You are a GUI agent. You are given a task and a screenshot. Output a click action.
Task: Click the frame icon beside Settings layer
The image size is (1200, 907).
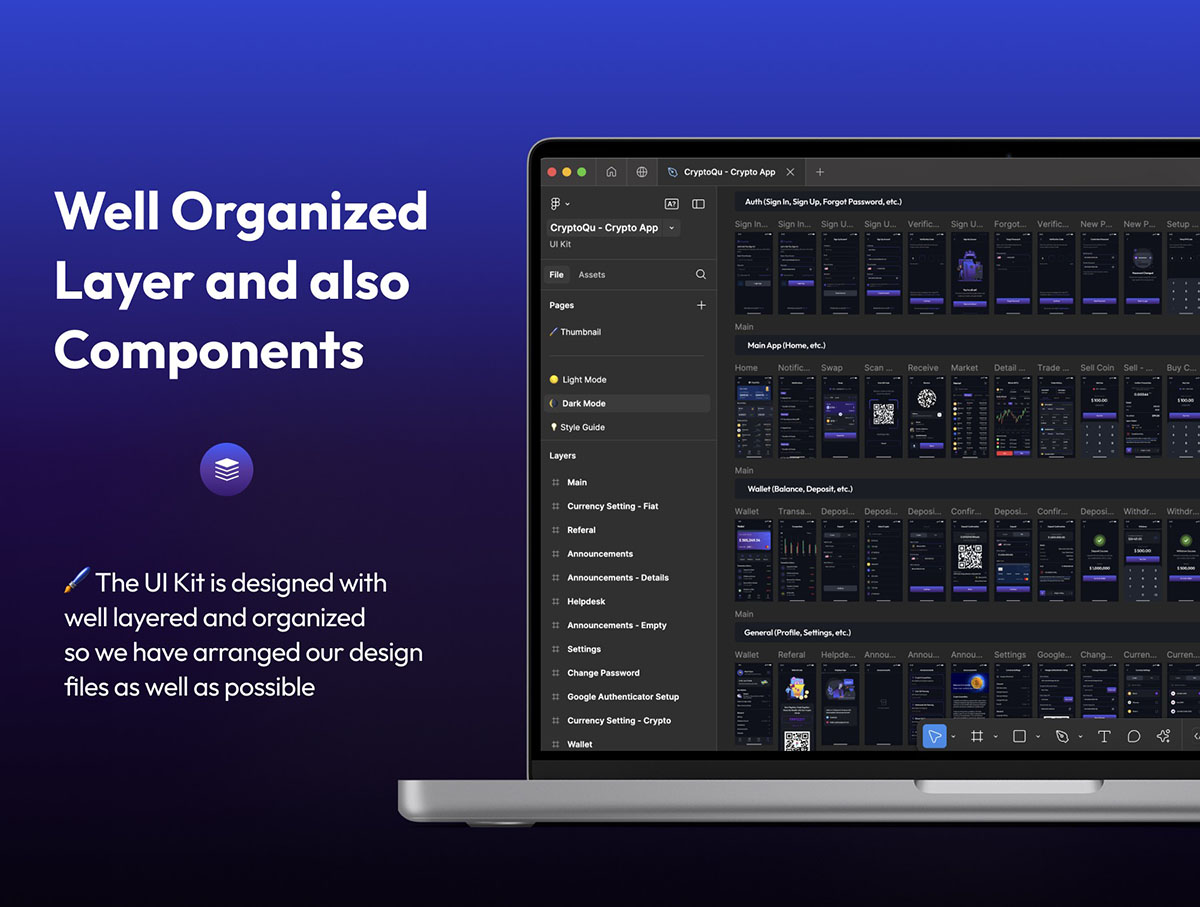pyautogui.click(x=556, y=649)
